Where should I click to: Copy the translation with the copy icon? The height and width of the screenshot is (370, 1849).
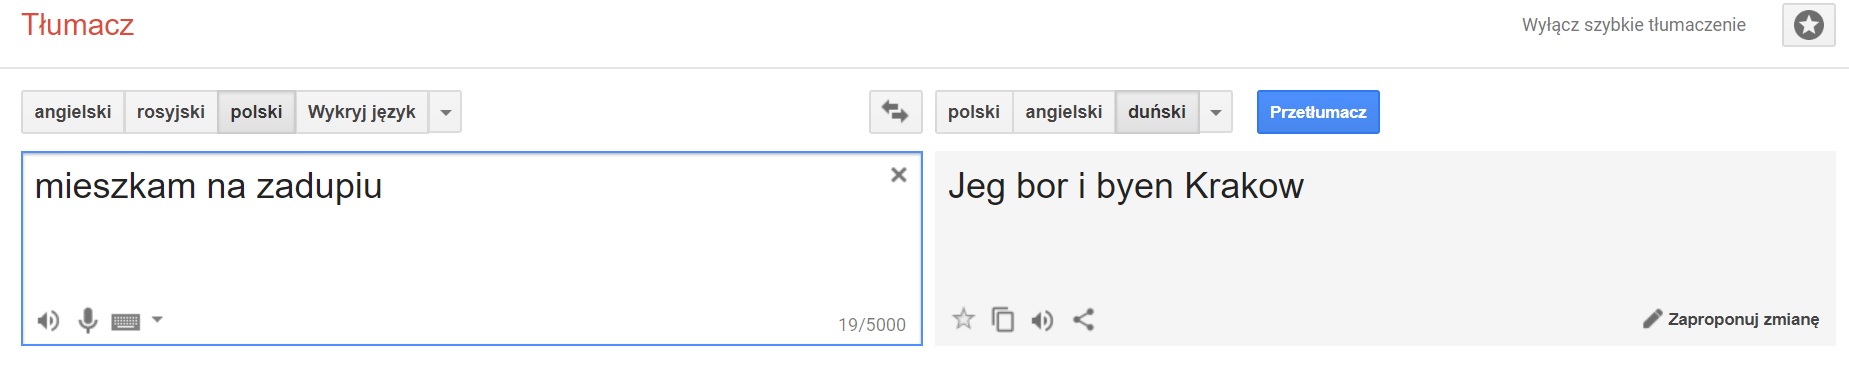1003,319
